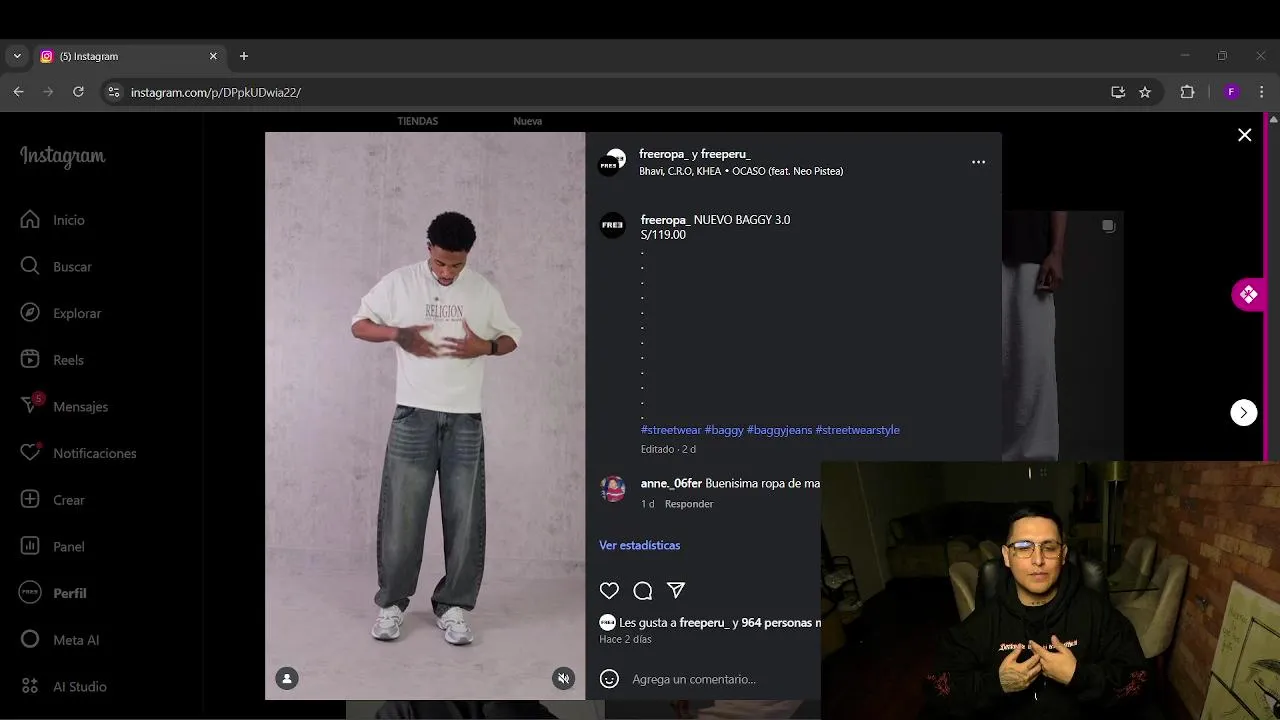The width and height of the screenshot is (1280, 720).
Task: Open Meta AI from sidebar
Action: click(59, 640)
